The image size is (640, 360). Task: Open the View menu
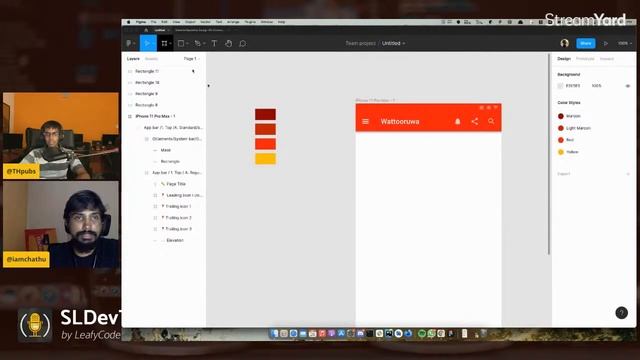pos(176,22)
